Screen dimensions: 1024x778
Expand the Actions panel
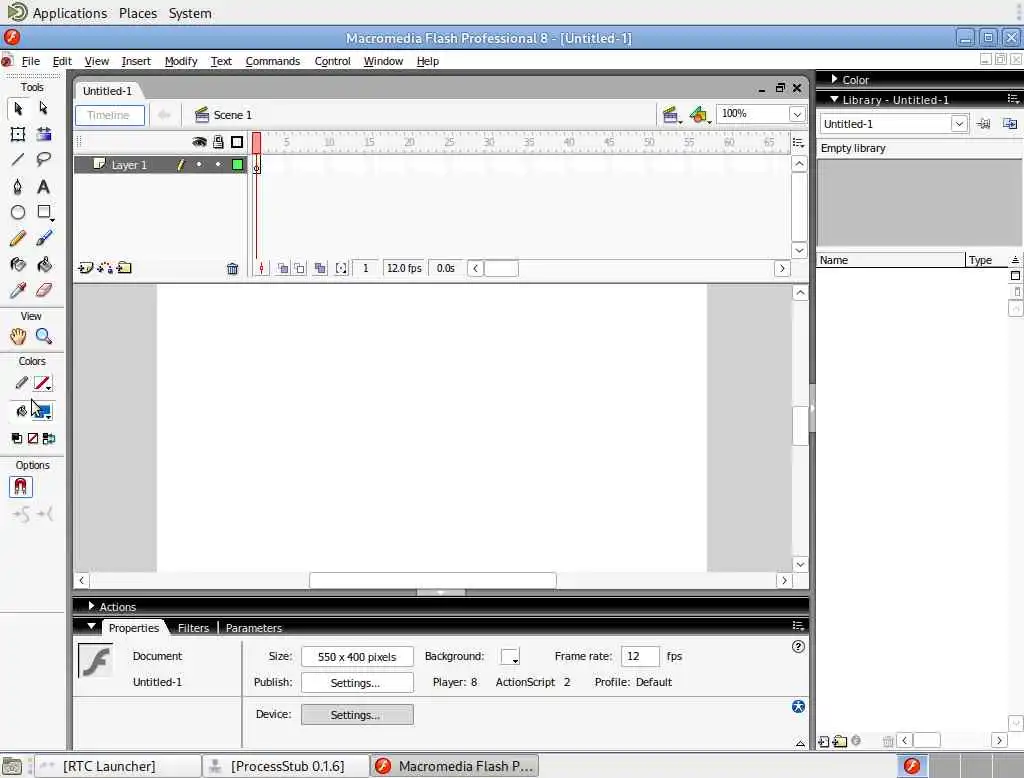click(91, 606)
